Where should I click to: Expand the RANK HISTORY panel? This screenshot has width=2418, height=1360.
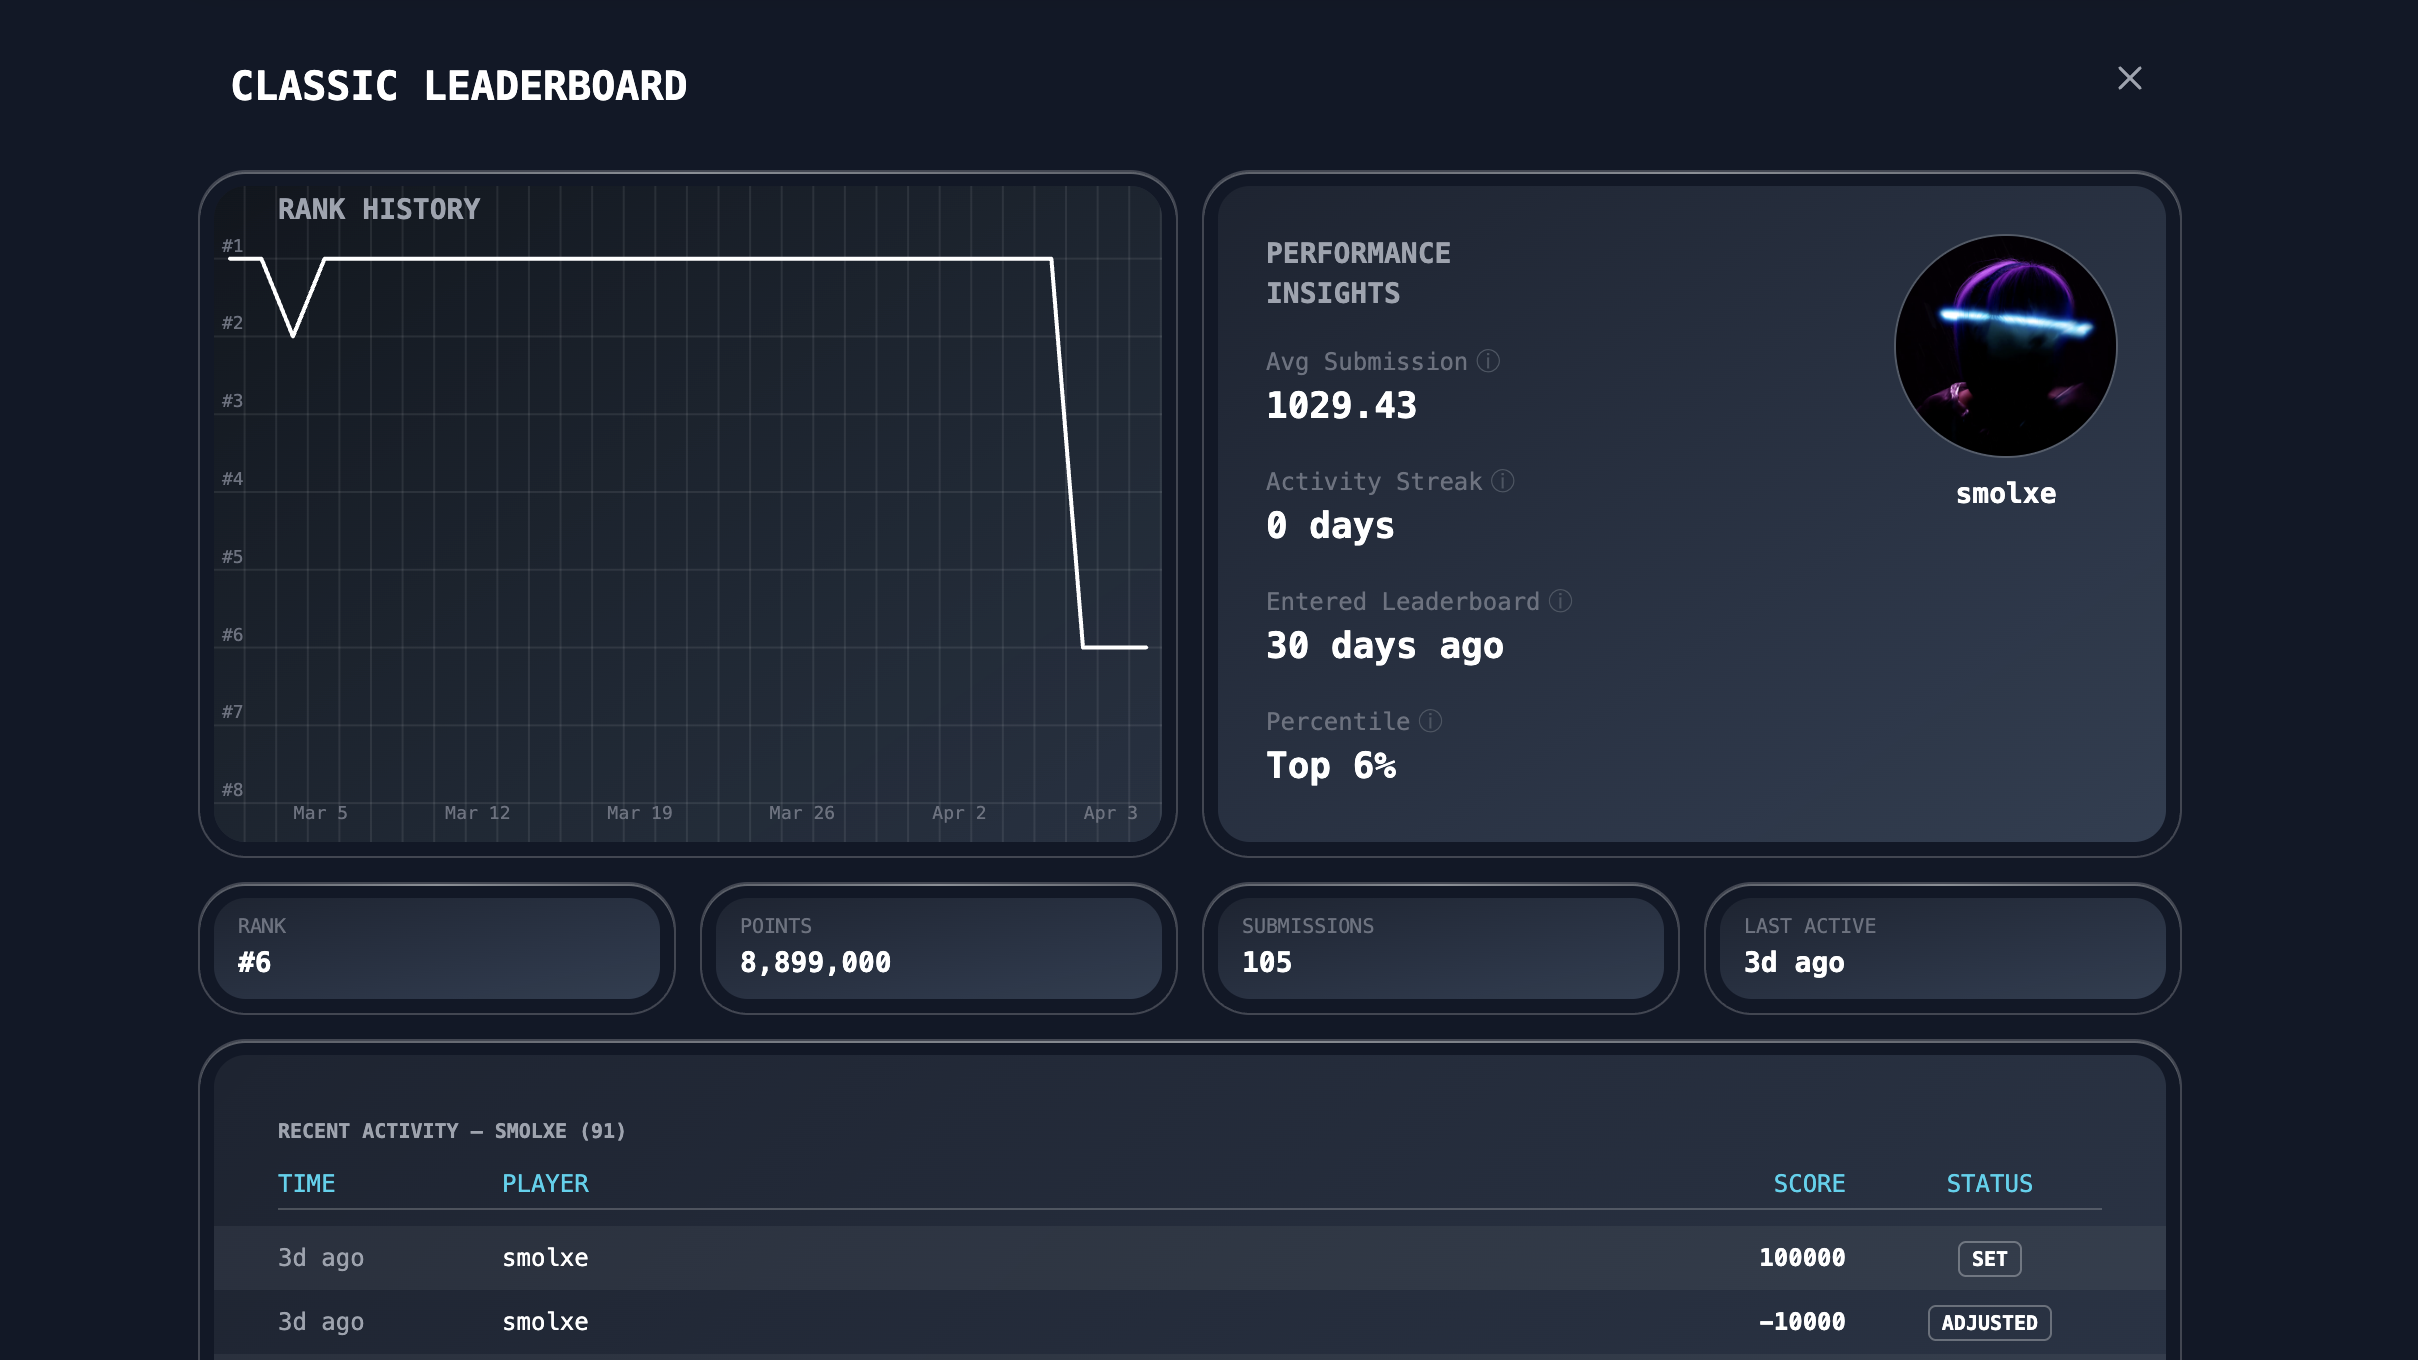point(379,209)
